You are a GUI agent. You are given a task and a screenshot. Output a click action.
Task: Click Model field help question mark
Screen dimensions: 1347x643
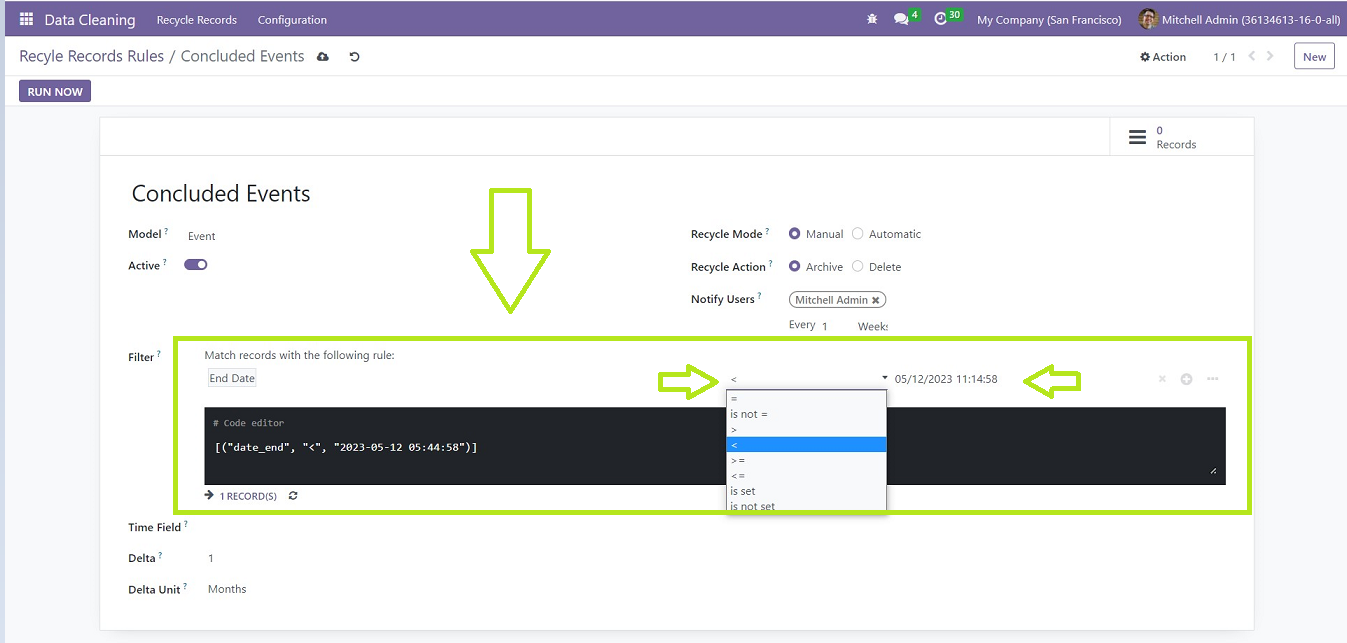point(166,231)
